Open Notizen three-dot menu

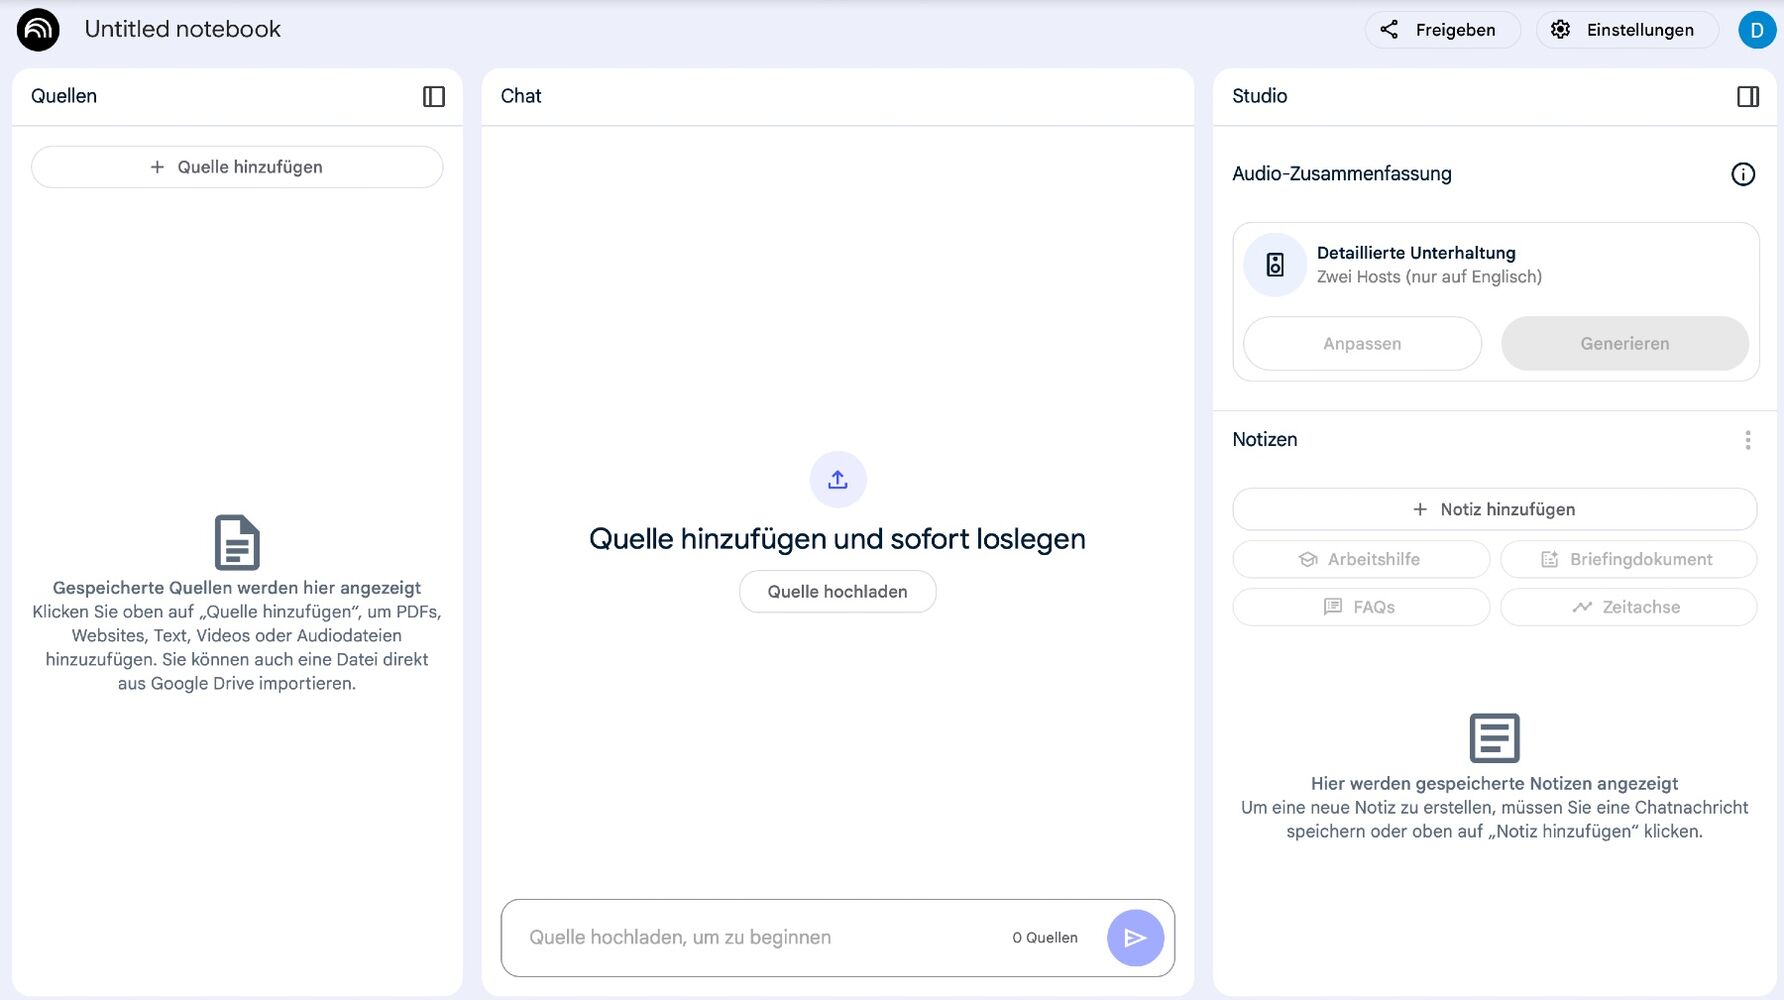1747,440
